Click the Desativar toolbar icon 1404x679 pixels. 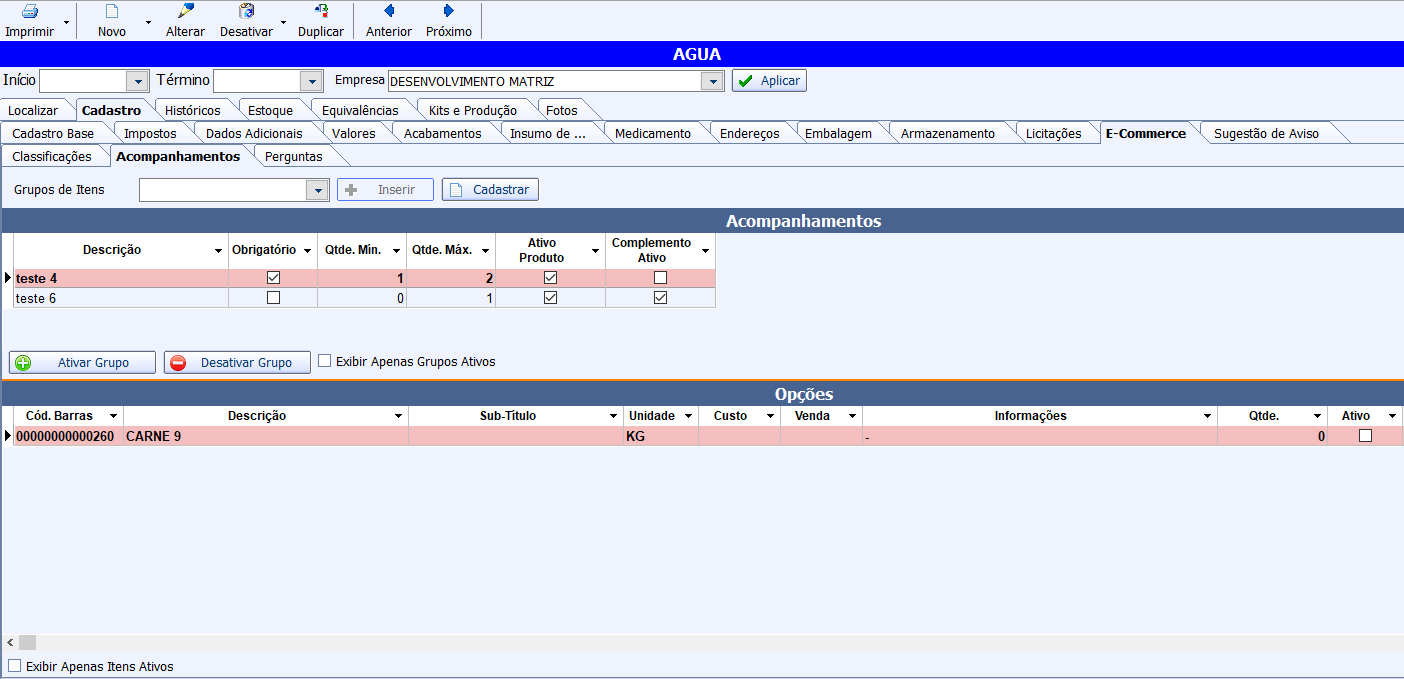[246, 12]
